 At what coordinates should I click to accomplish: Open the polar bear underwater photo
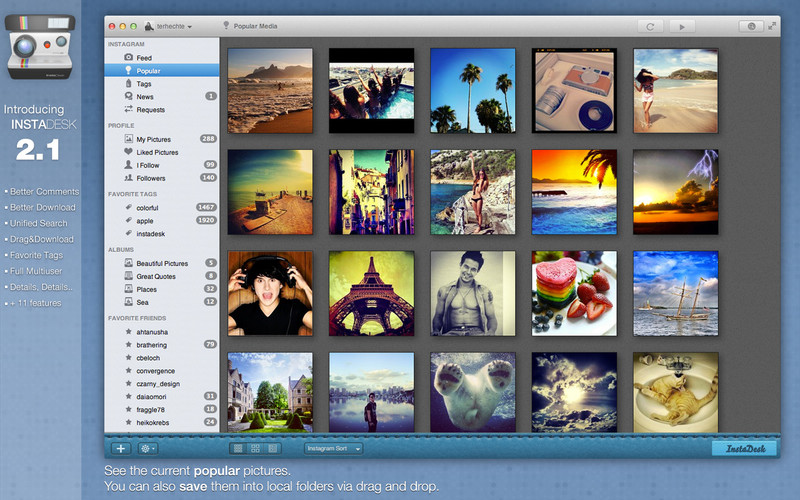(x=473, y=392)
